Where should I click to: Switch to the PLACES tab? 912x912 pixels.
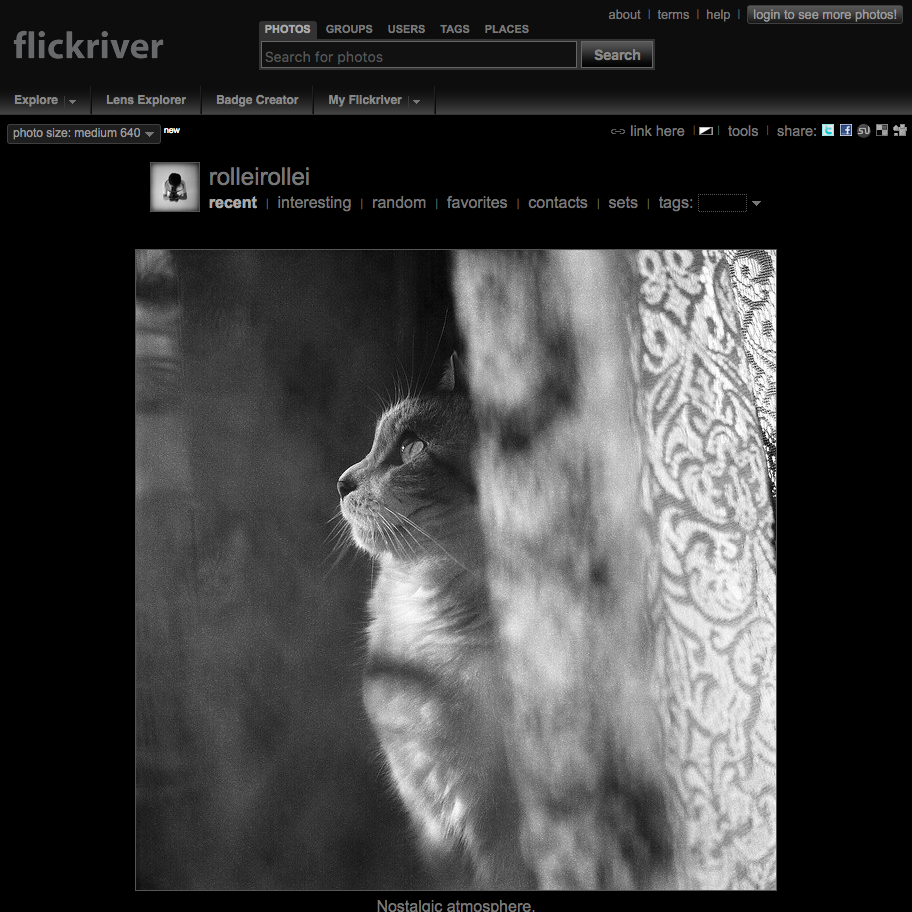pos(506,29)
